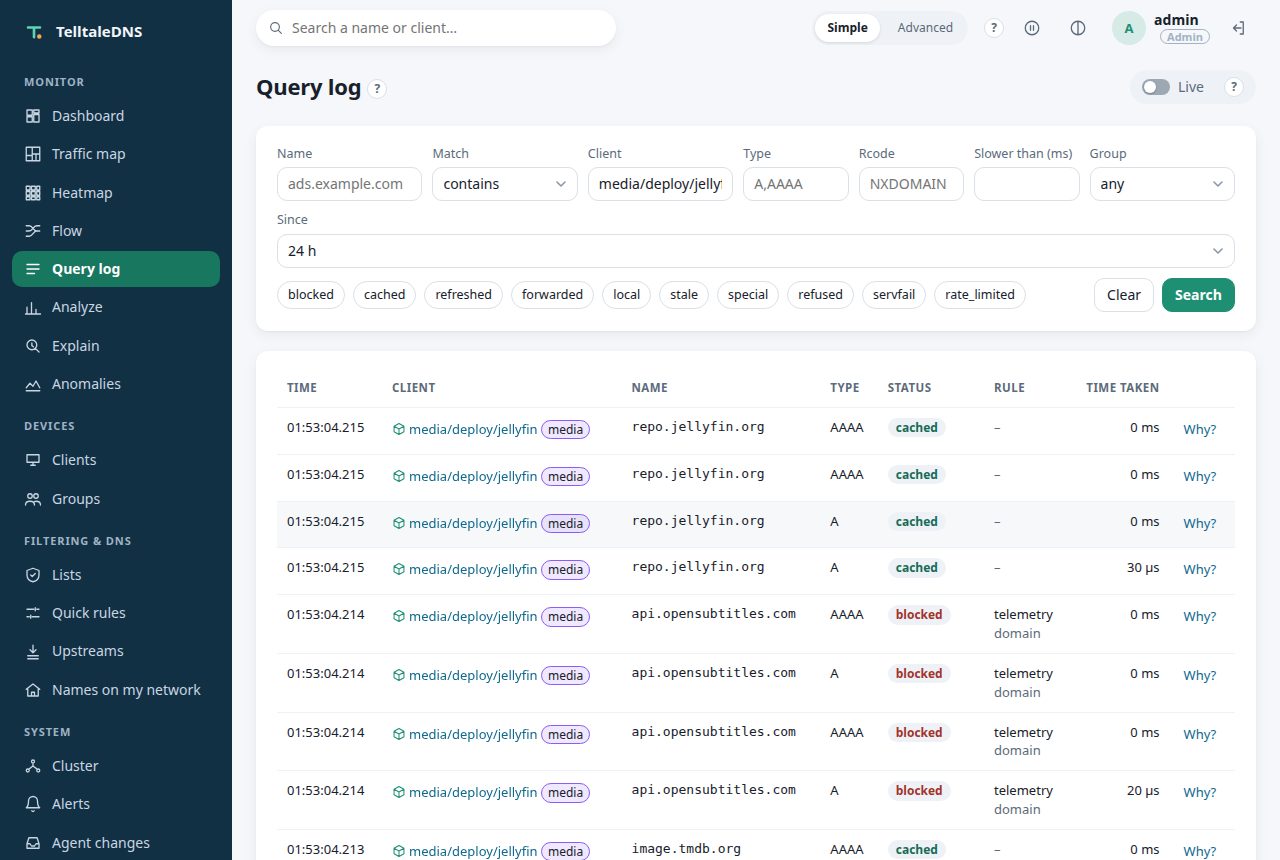Open the Flow view

tap(116, 231)
